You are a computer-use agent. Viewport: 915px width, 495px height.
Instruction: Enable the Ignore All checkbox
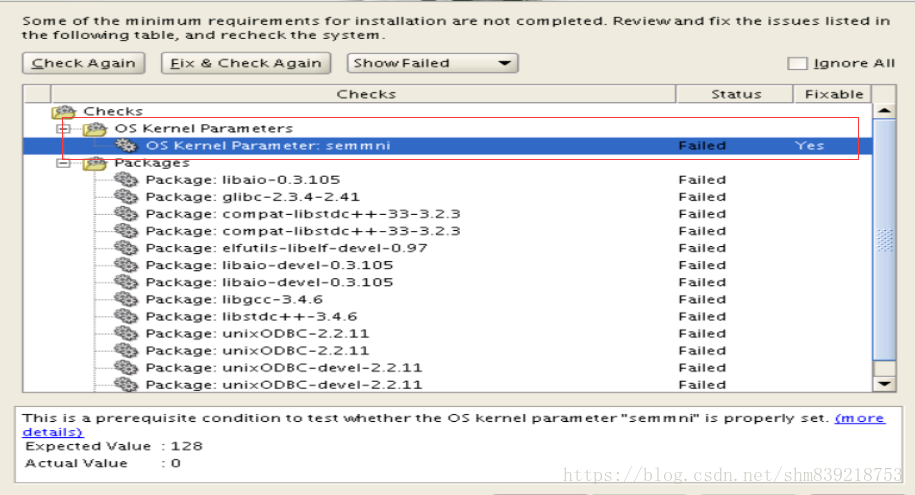(797, 63)
